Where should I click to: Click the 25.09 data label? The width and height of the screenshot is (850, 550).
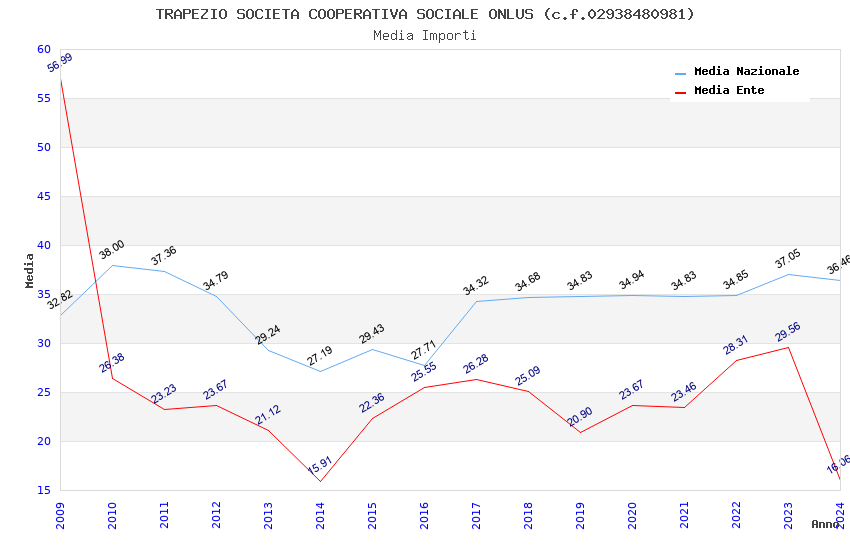point(528,376)
